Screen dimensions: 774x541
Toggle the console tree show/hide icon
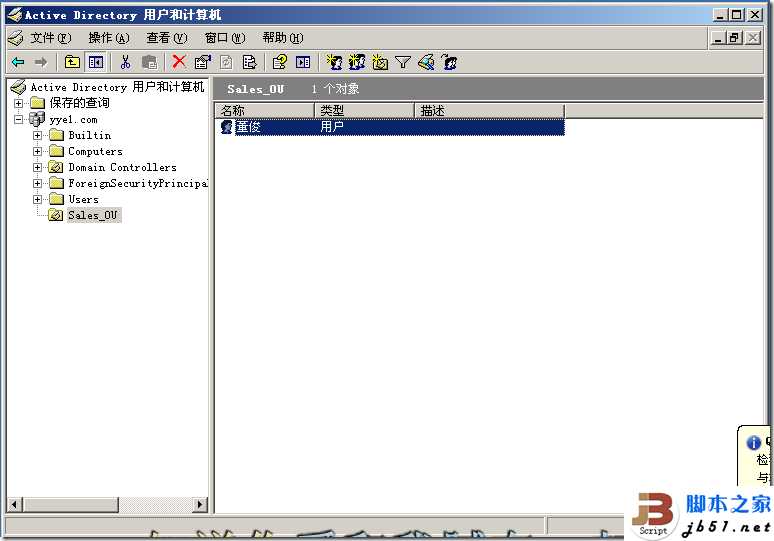[x=96, y=62]
